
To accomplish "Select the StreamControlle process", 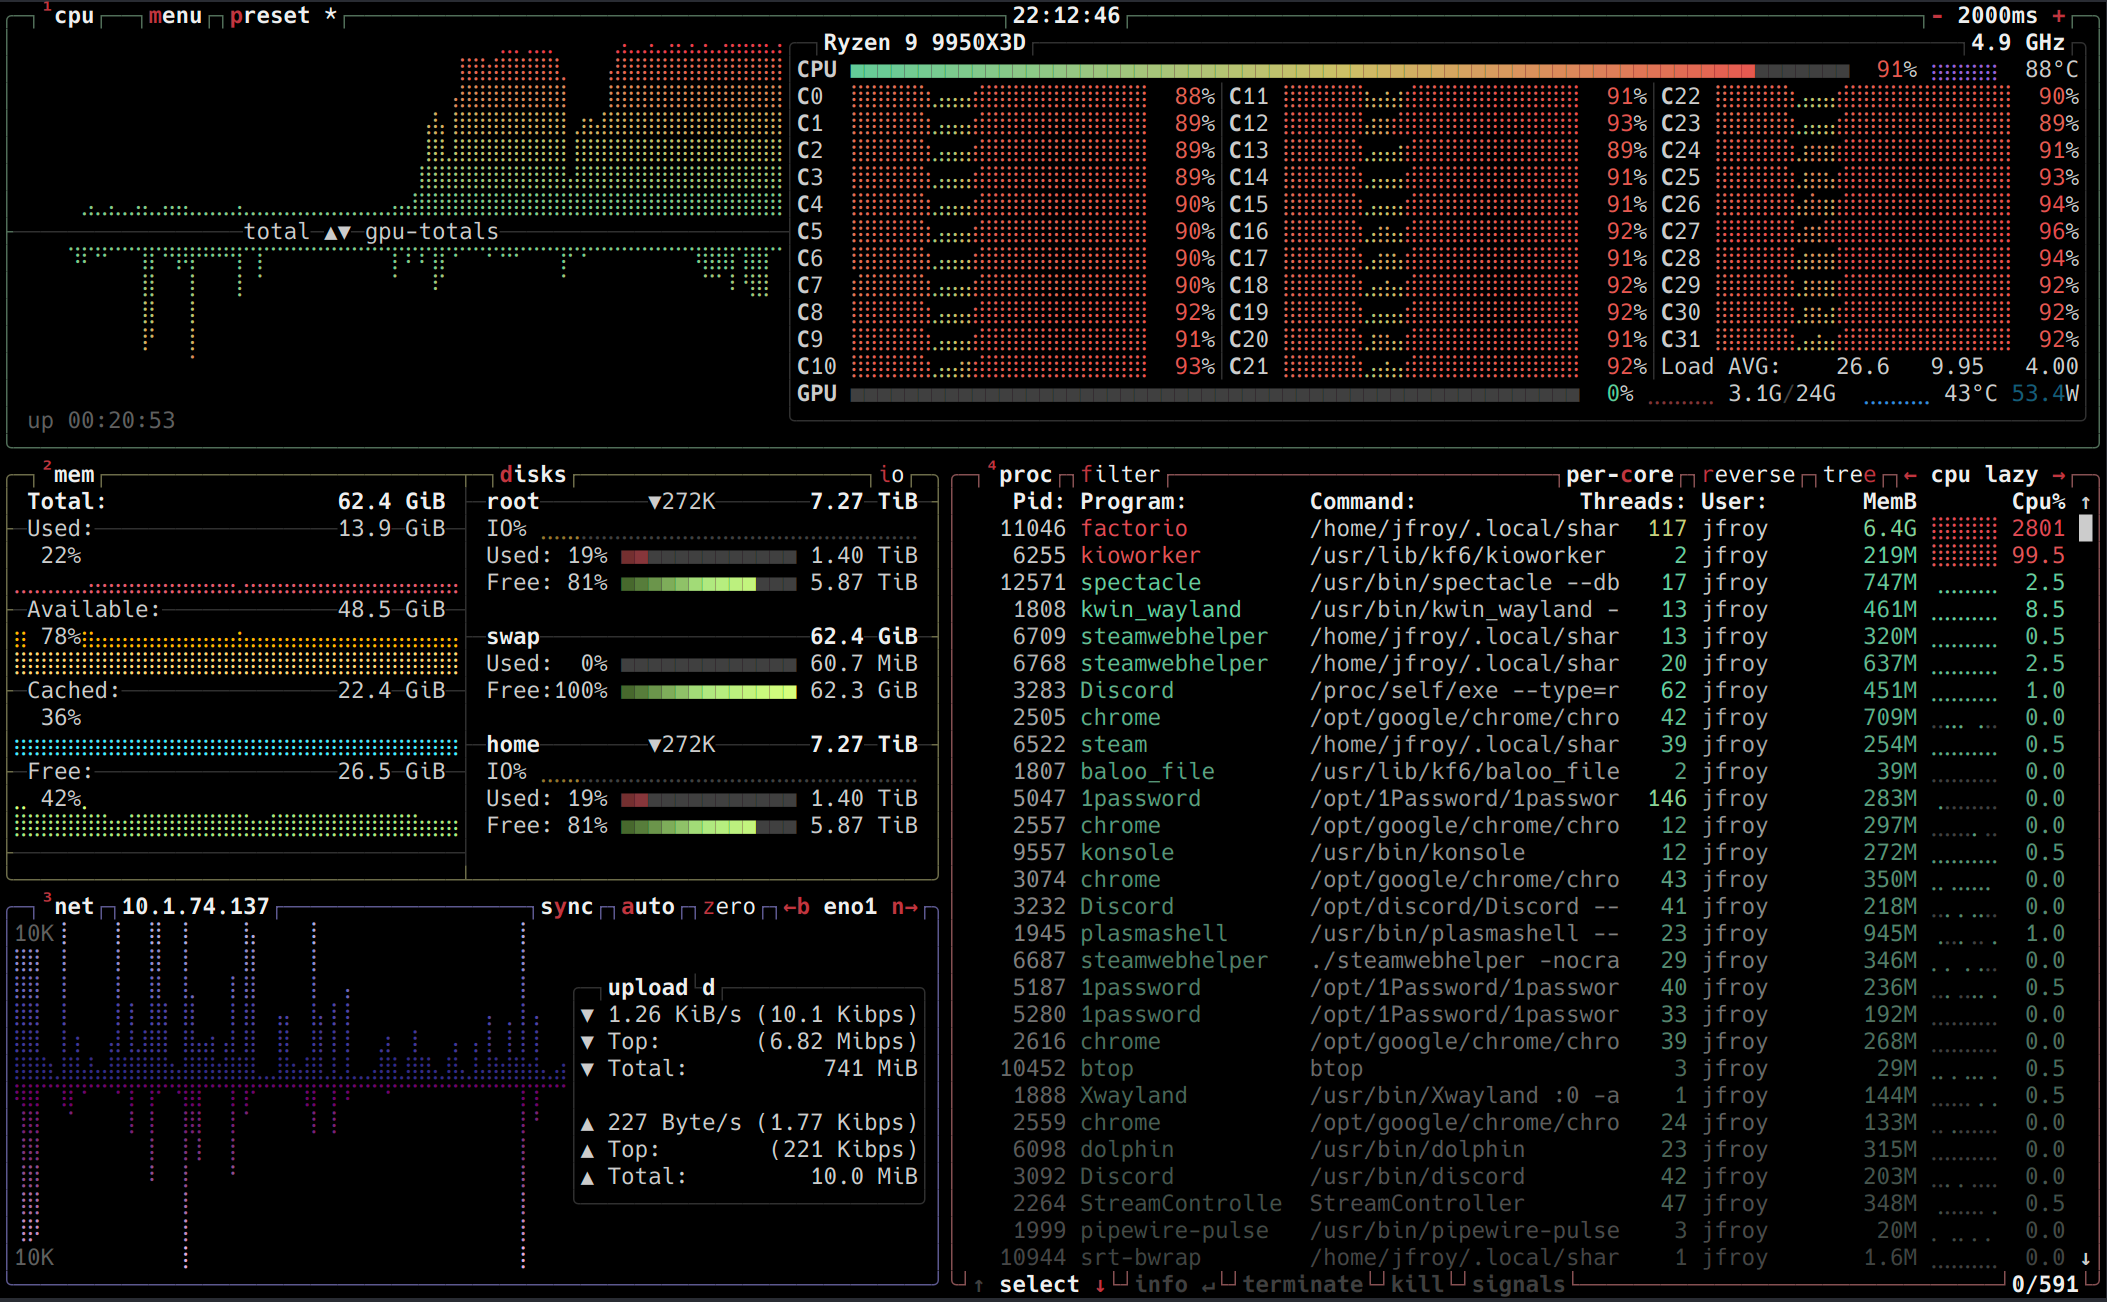I will [1519, 1204].
